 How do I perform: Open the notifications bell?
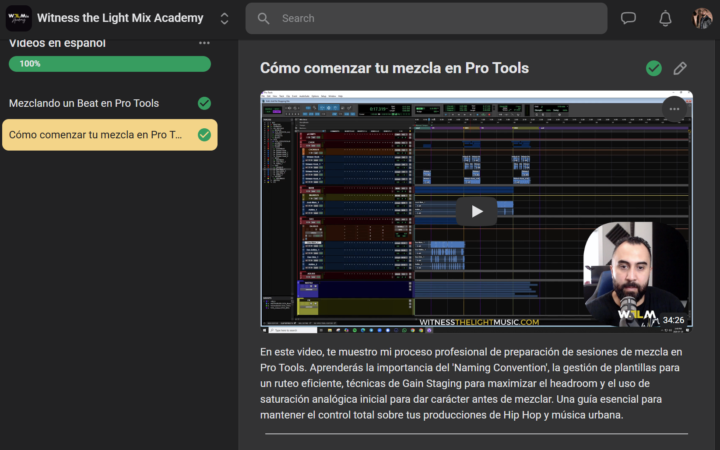click(665, 18)
